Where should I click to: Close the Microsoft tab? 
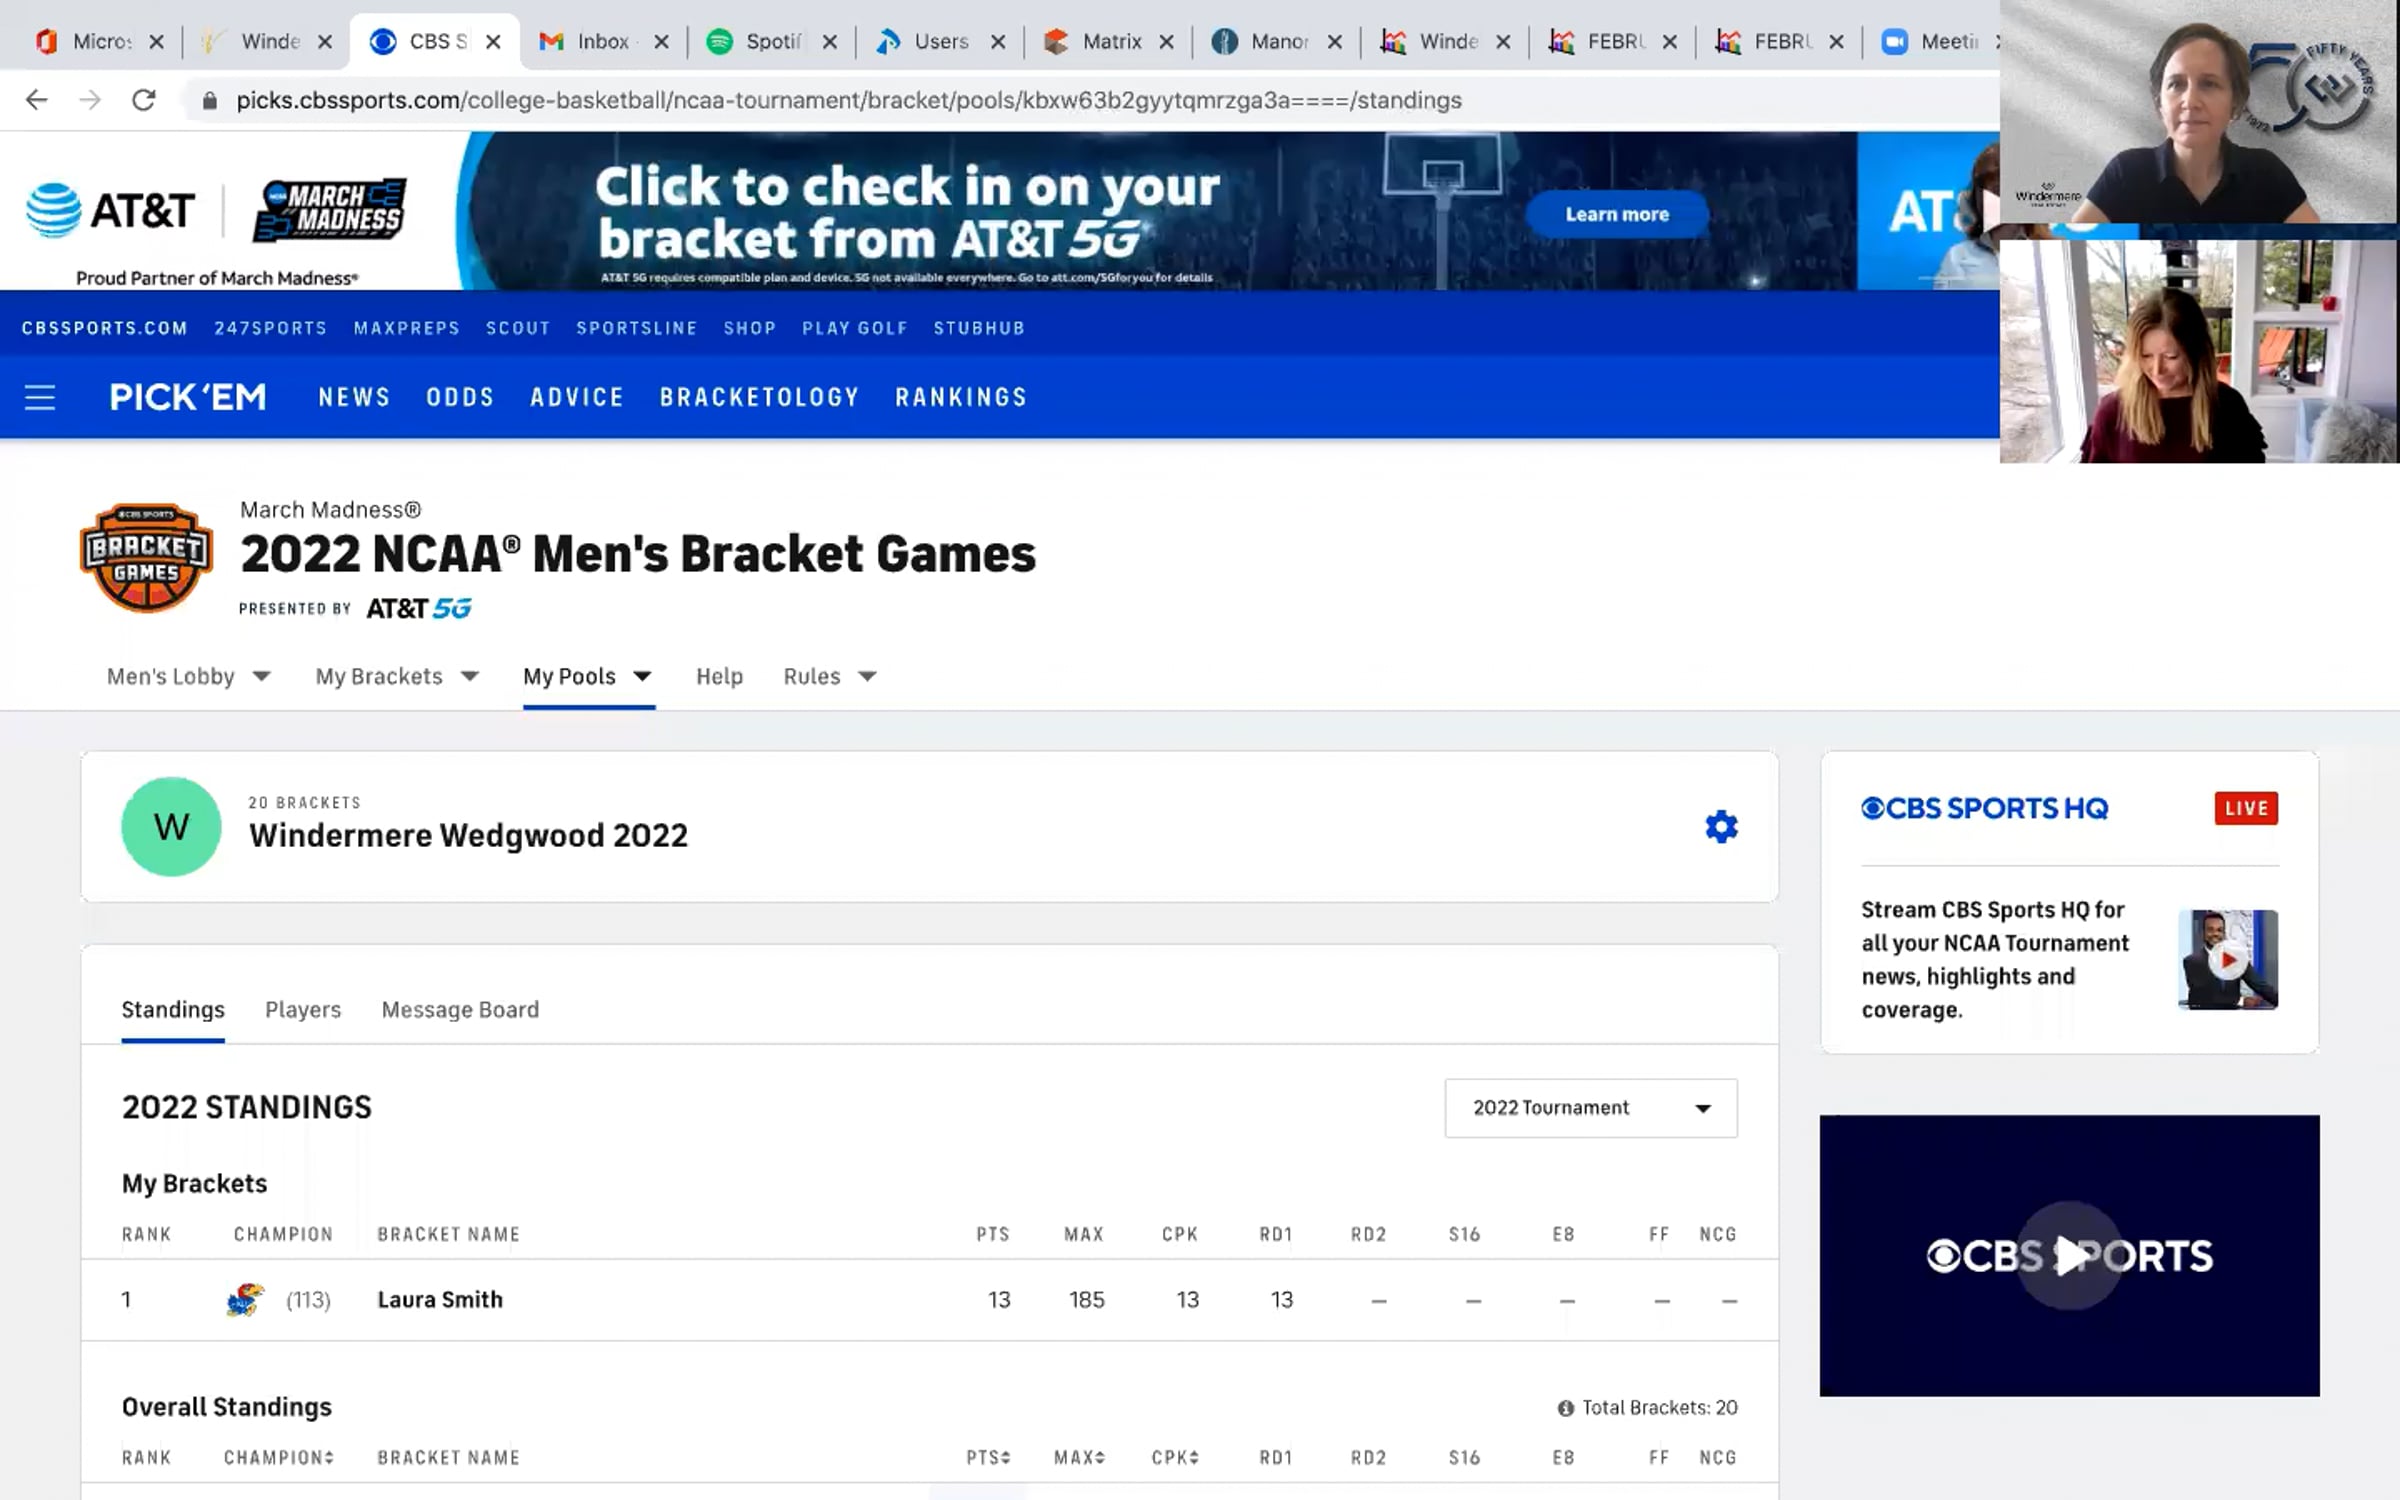(156, 42)
